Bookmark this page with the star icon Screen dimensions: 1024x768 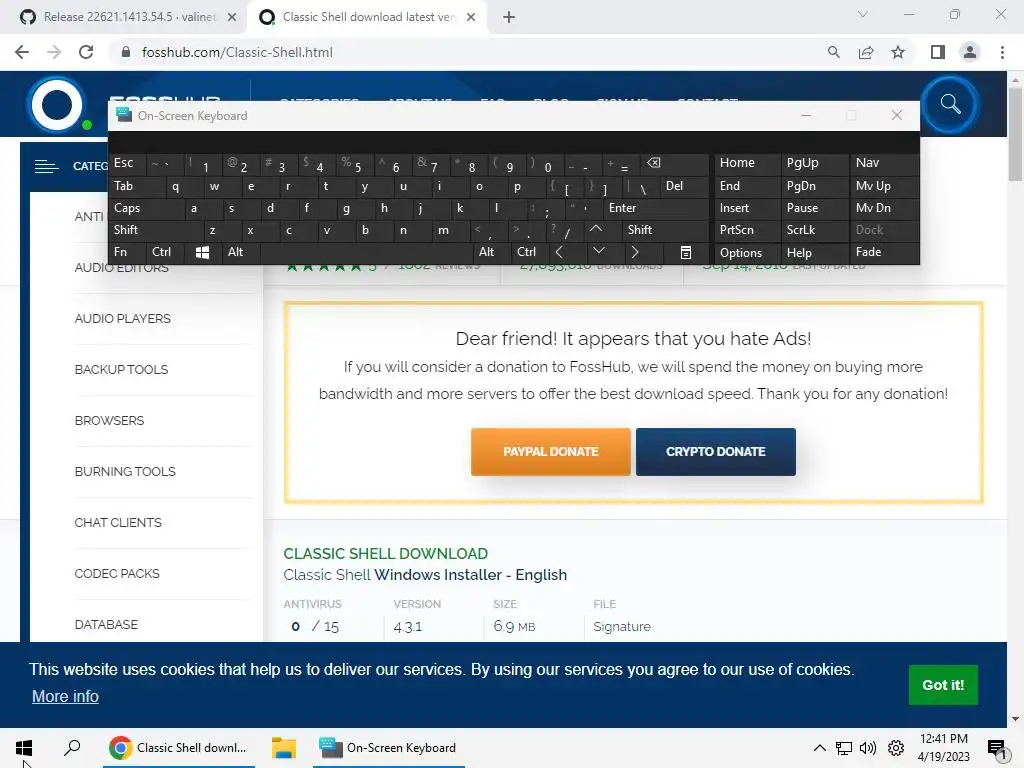[x=898, y=52]
